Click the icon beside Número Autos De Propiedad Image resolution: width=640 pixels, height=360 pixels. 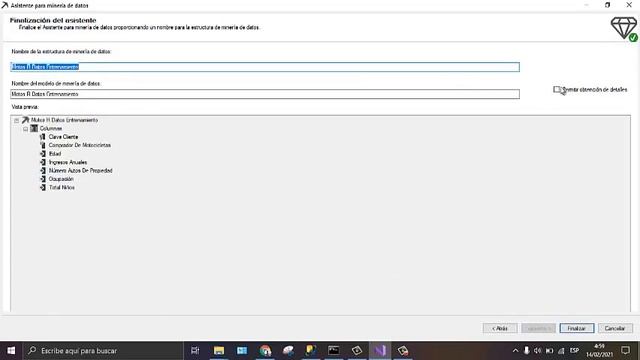pyautogui.click(x=43, y=171)
